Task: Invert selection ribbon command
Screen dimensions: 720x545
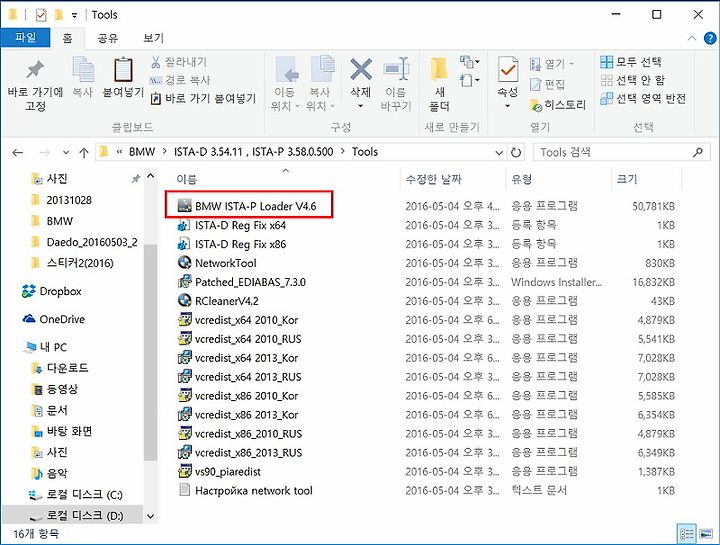Action: point(643,99)
